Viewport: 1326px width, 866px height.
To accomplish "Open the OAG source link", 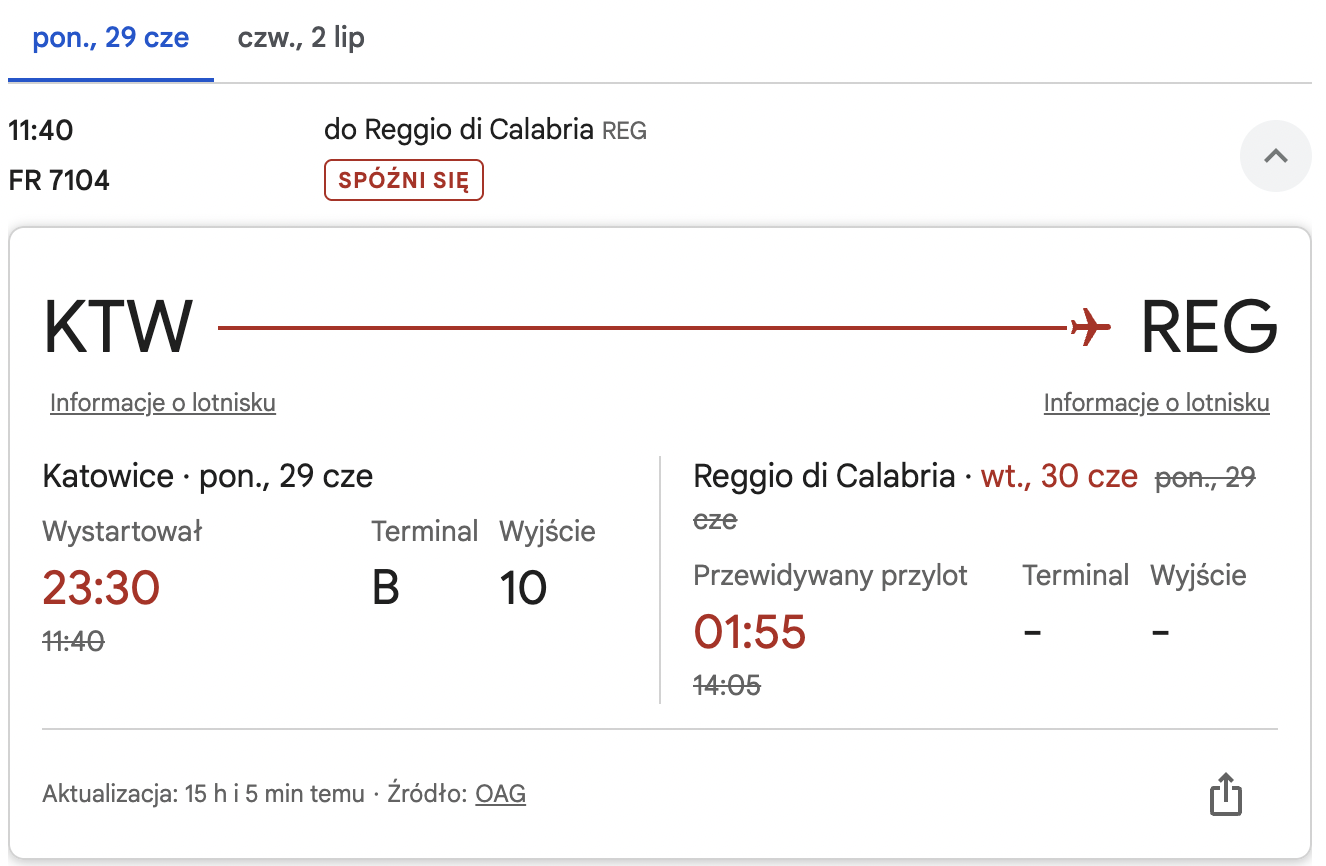I will coord(501,794).
